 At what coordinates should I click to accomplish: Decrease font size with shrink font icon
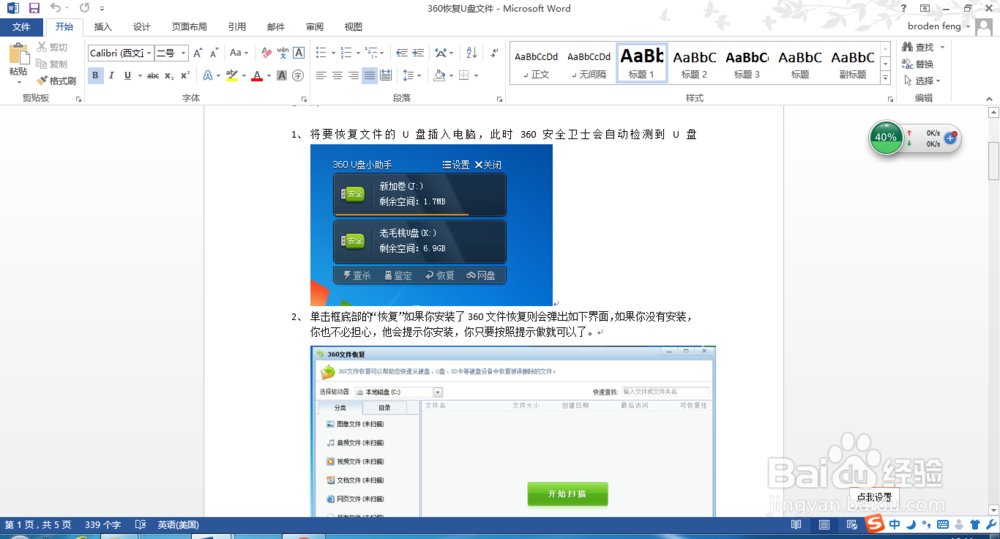point(214,53)
